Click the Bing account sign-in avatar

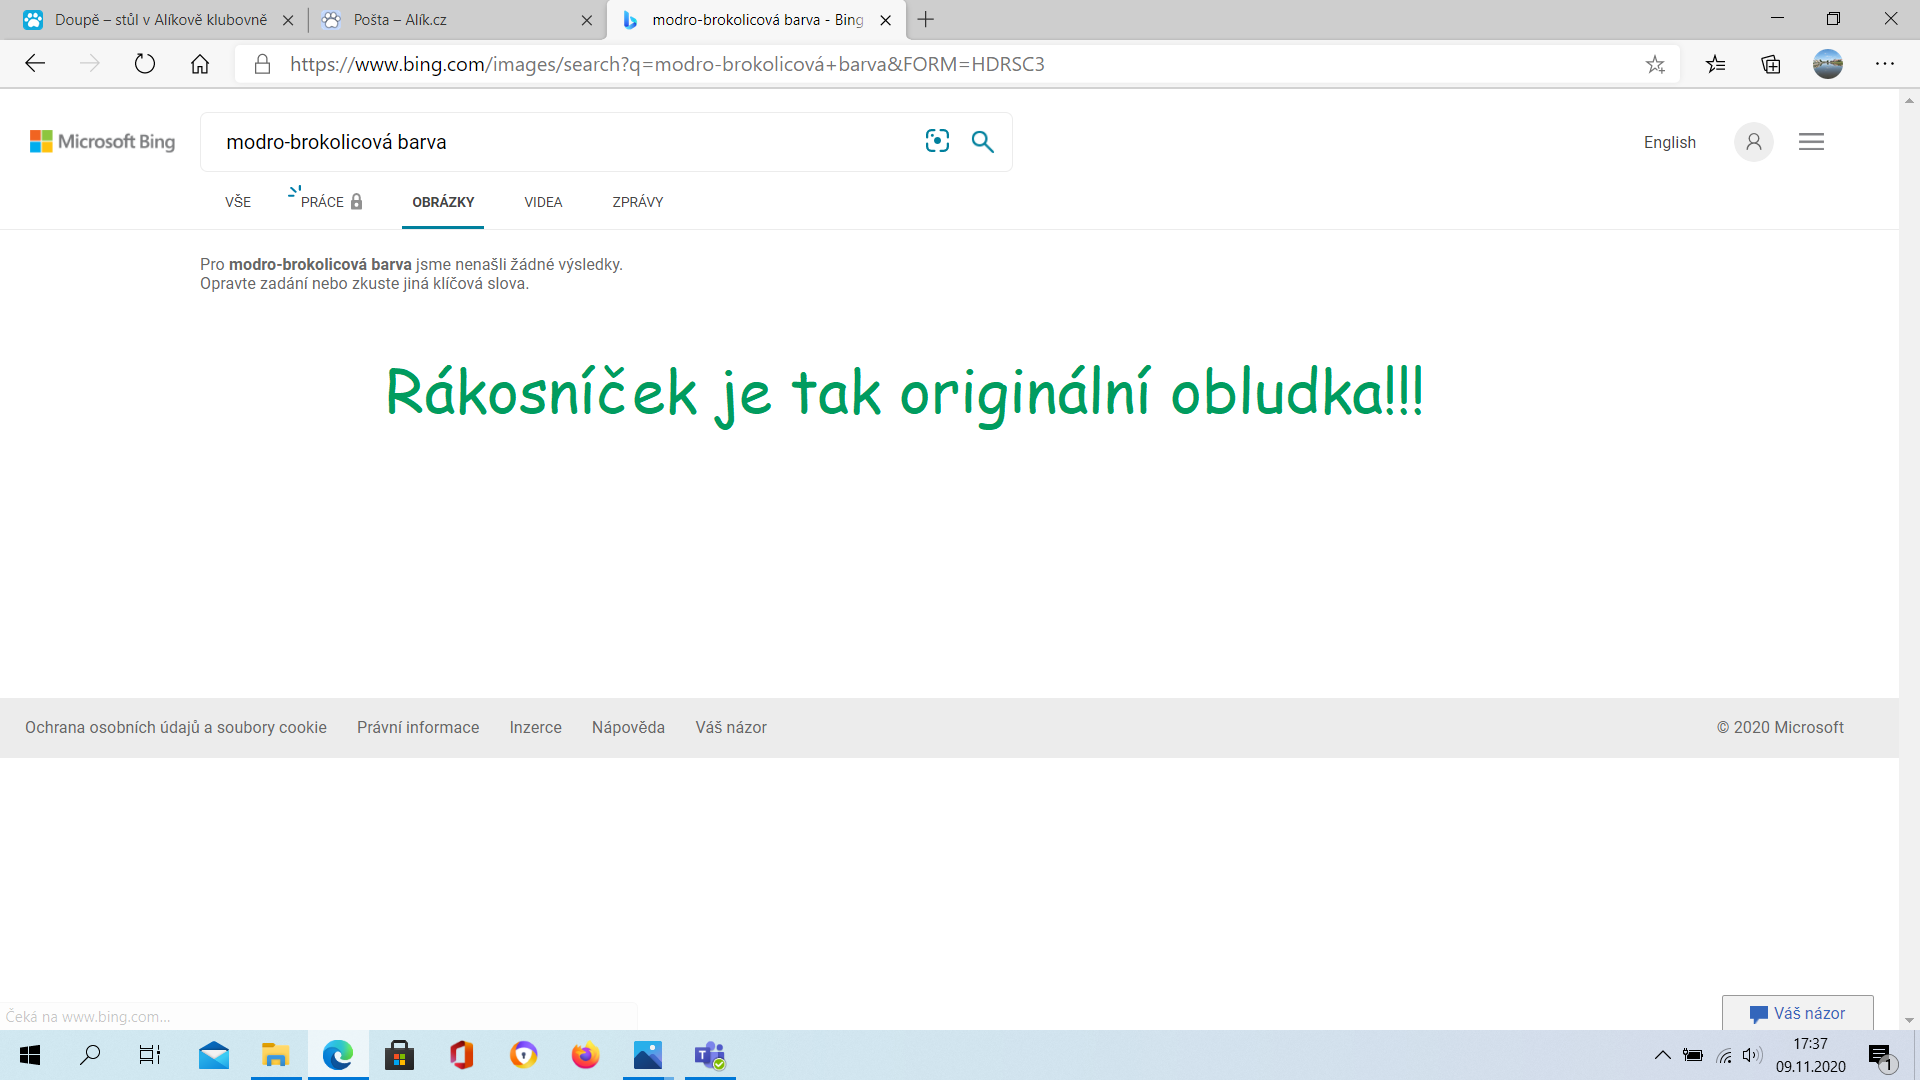1753,142
